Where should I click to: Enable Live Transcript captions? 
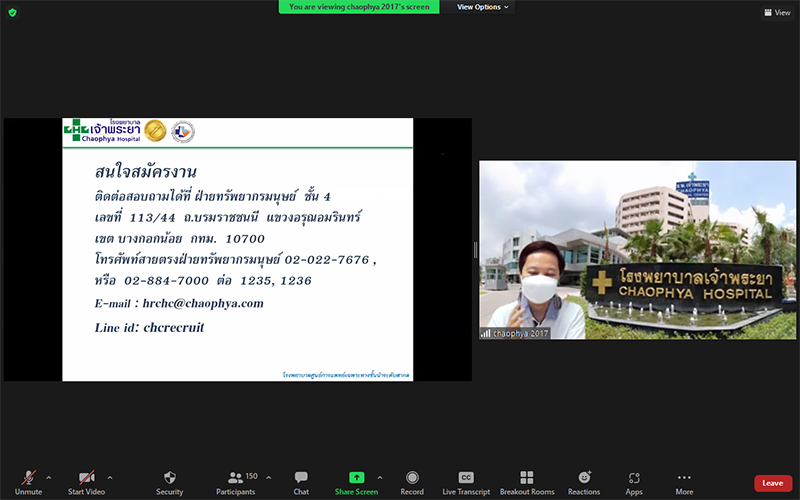click(x=466, y=483)
